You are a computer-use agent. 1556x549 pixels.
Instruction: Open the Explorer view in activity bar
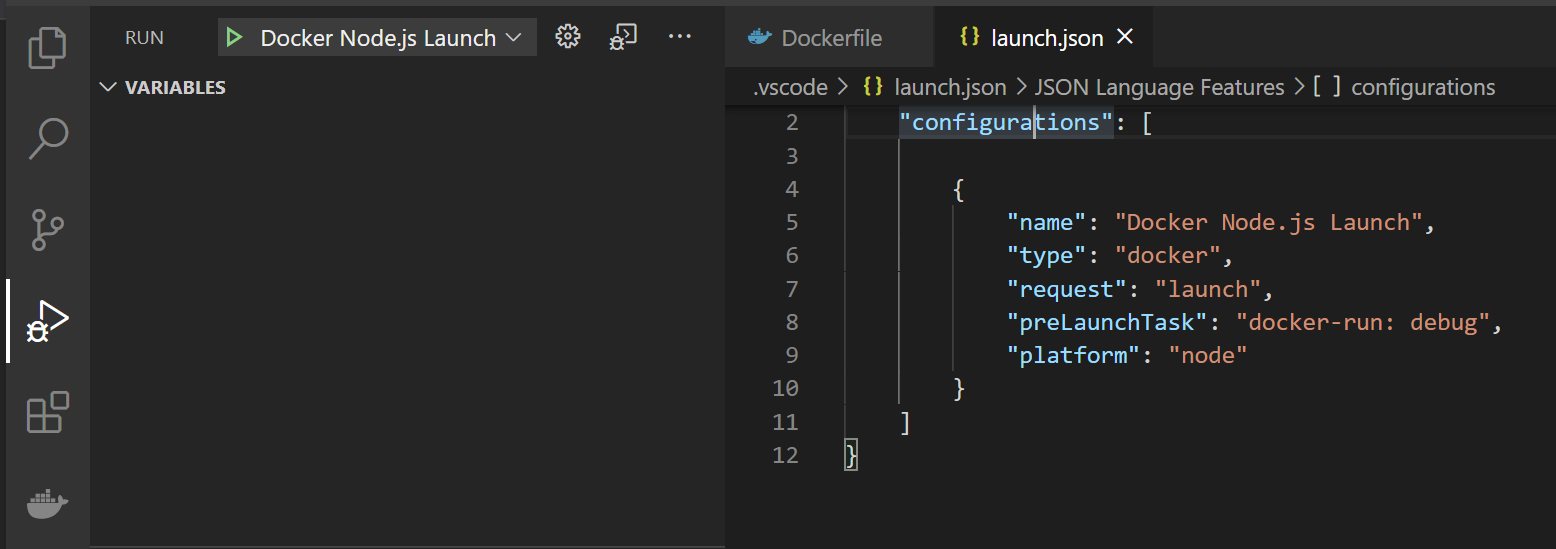[47, 48]
